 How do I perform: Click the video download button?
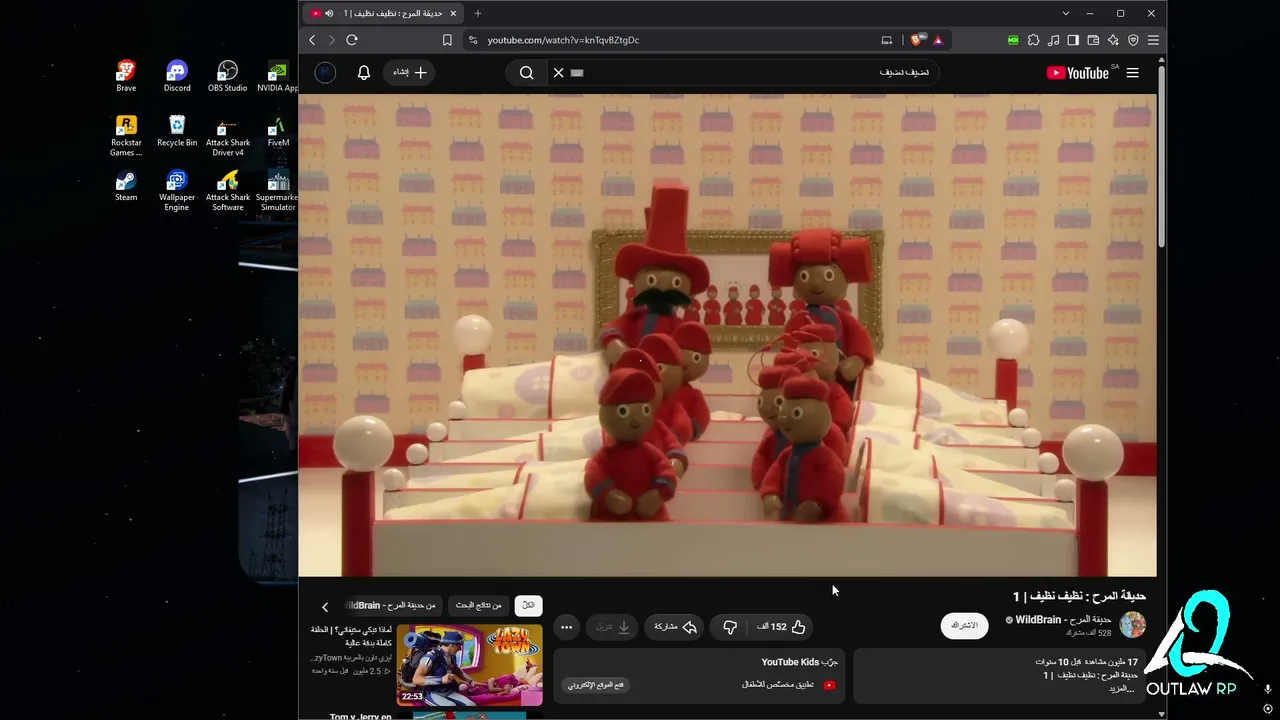coord(612,627)
